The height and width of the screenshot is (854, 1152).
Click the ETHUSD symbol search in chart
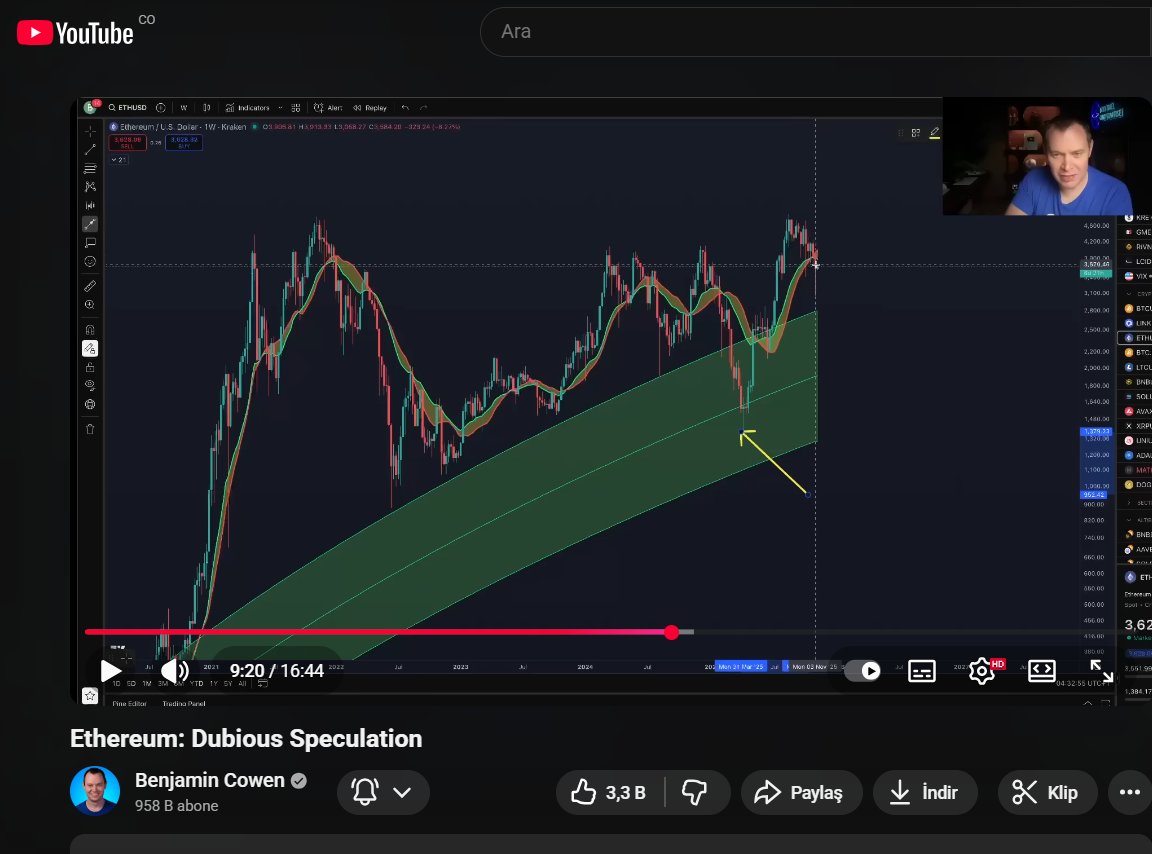pos(128,107)
